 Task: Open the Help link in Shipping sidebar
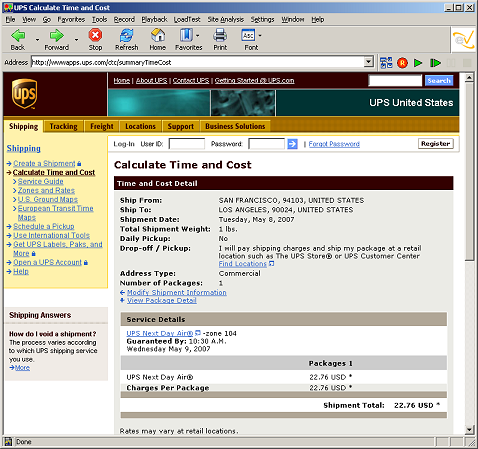click(21, 271)
